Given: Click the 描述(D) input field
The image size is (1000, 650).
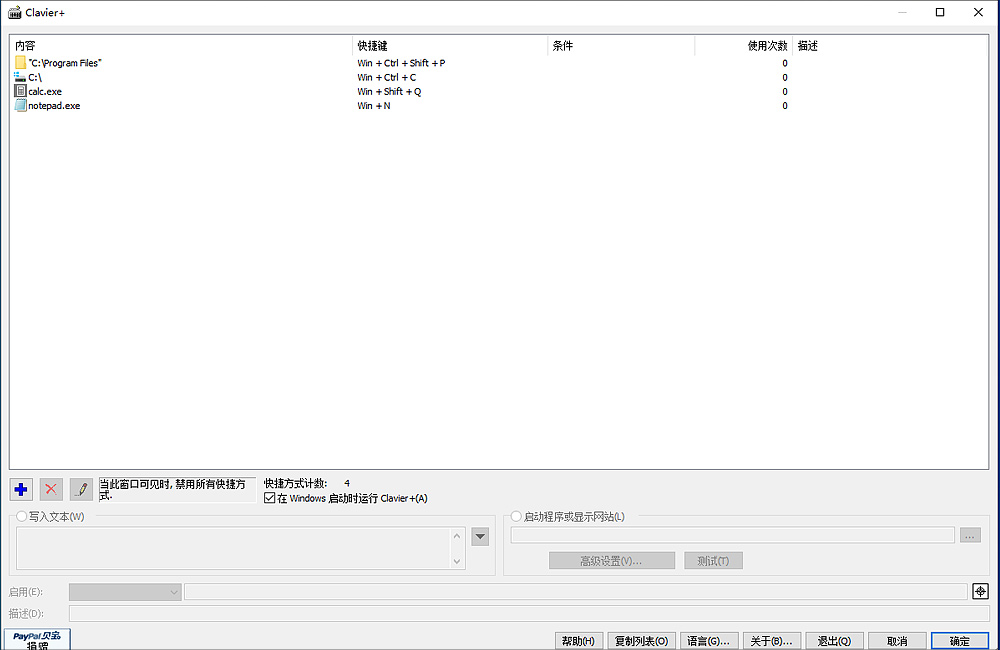Looking at the screenshot, I should pos(529,614).
